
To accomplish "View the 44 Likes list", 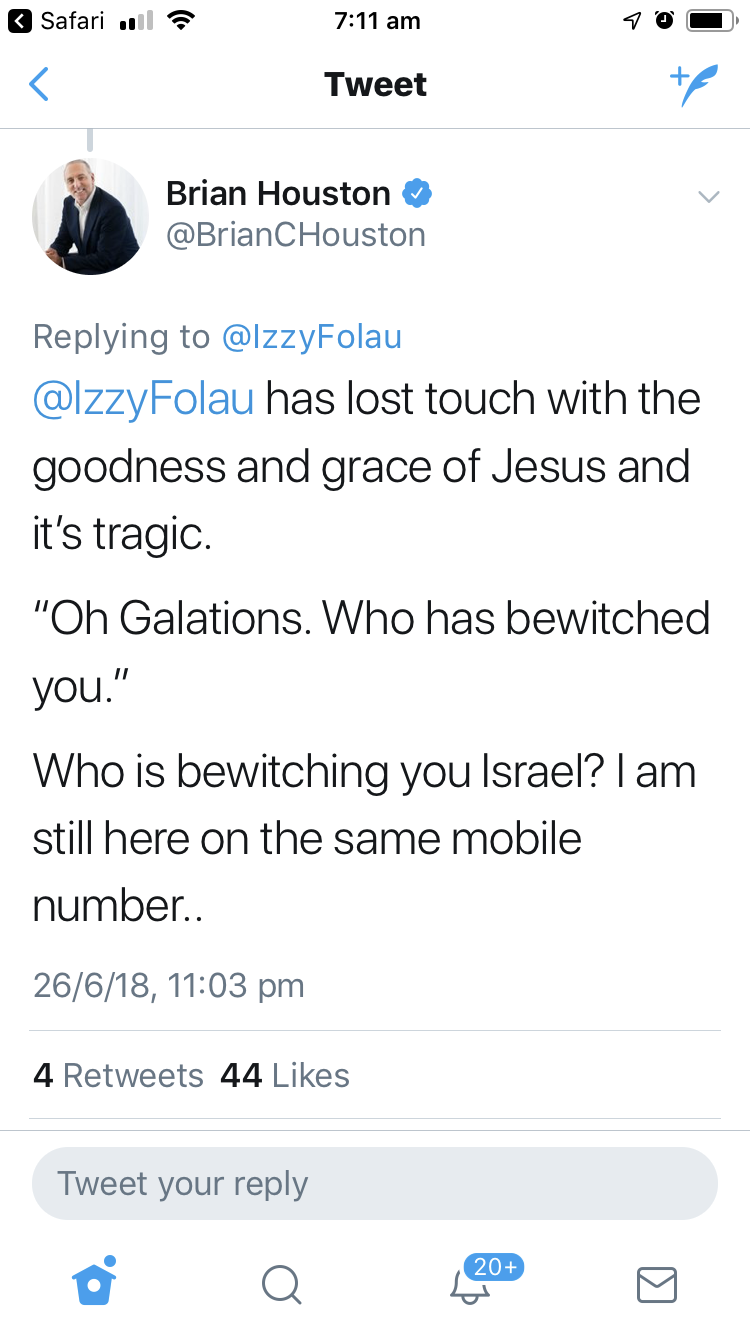I will point(285,1075).
